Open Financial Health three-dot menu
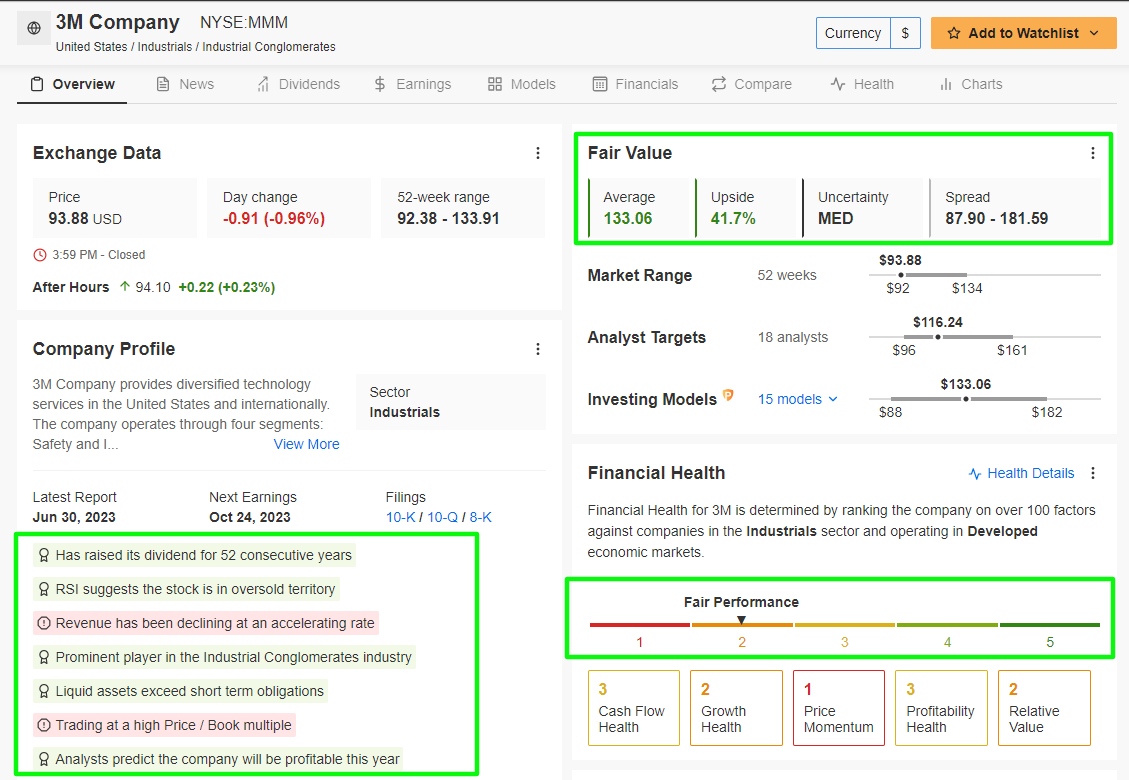 click(1092, 473)
